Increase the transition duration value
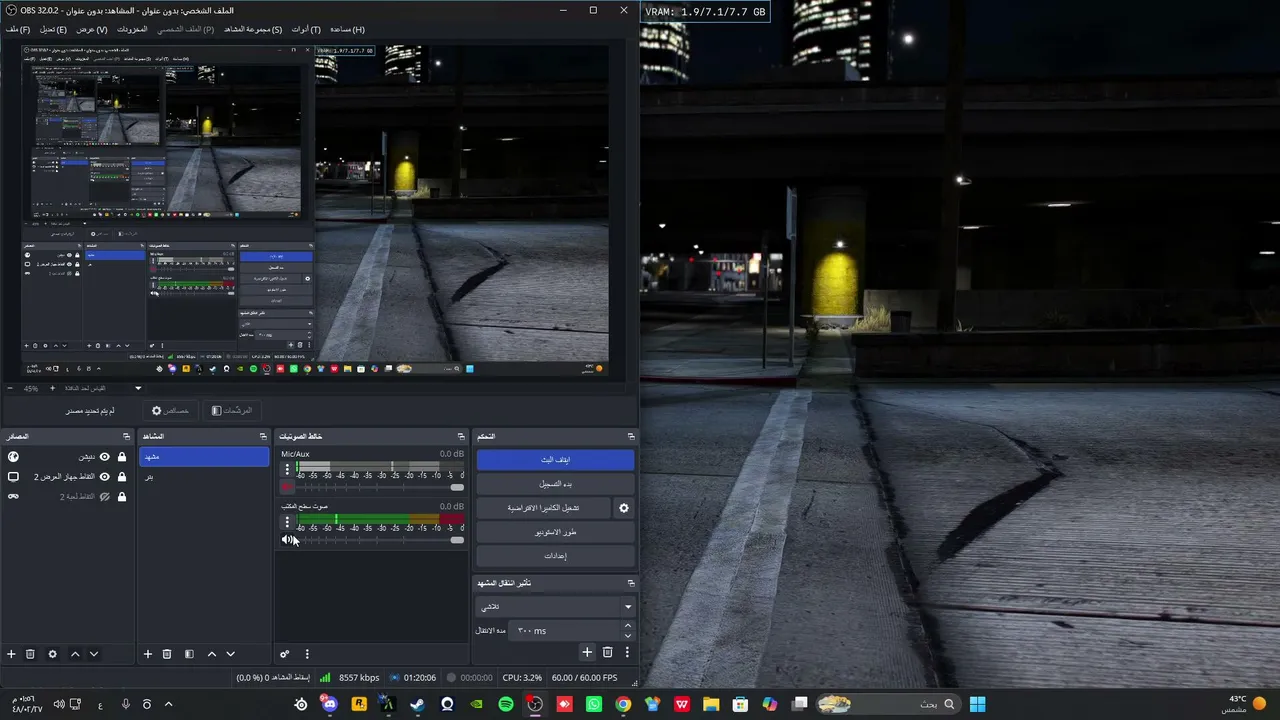Image resolution: width=1280 pixels, height=720 pixels. pyautogui.click(x=628, y=626)
